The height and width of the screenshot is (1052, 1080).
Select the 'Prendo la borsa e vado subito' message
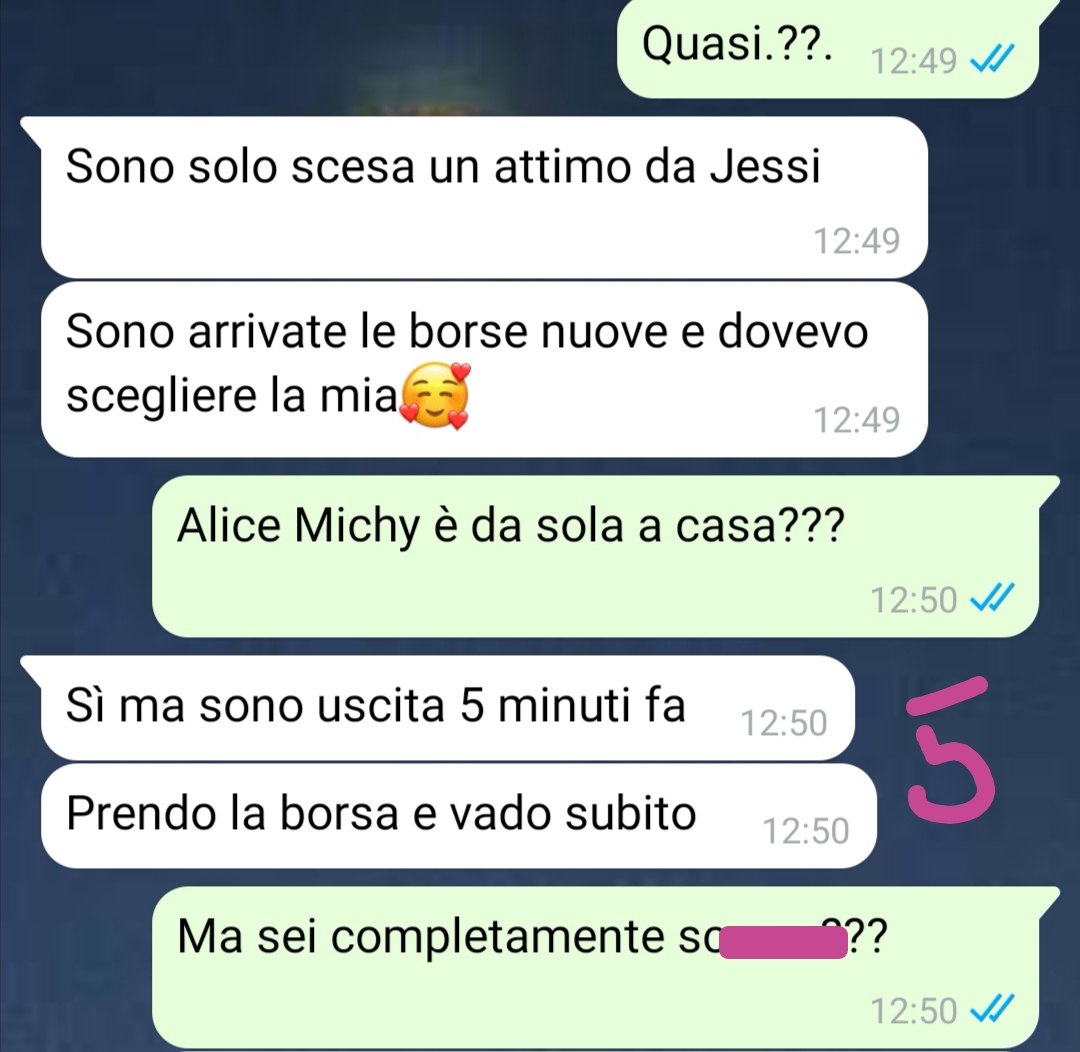point(459,816)
